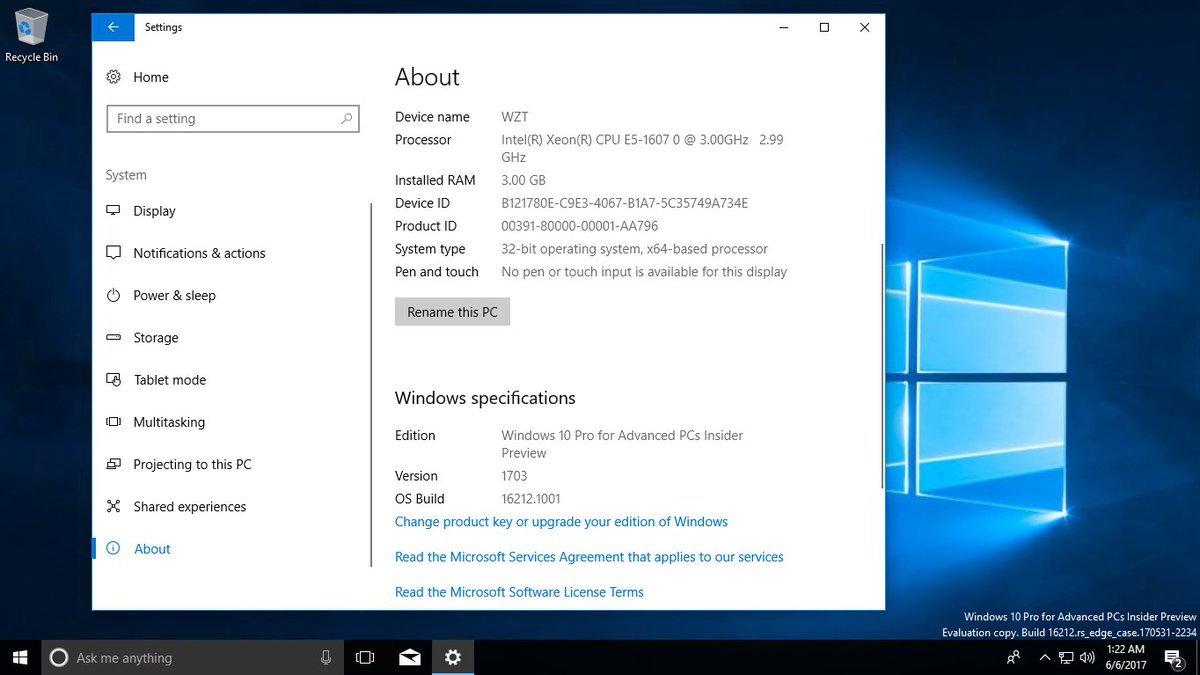
Task: Open the Action Center notifications icon
Action: pyautogui.click(x=1175, y=657)
